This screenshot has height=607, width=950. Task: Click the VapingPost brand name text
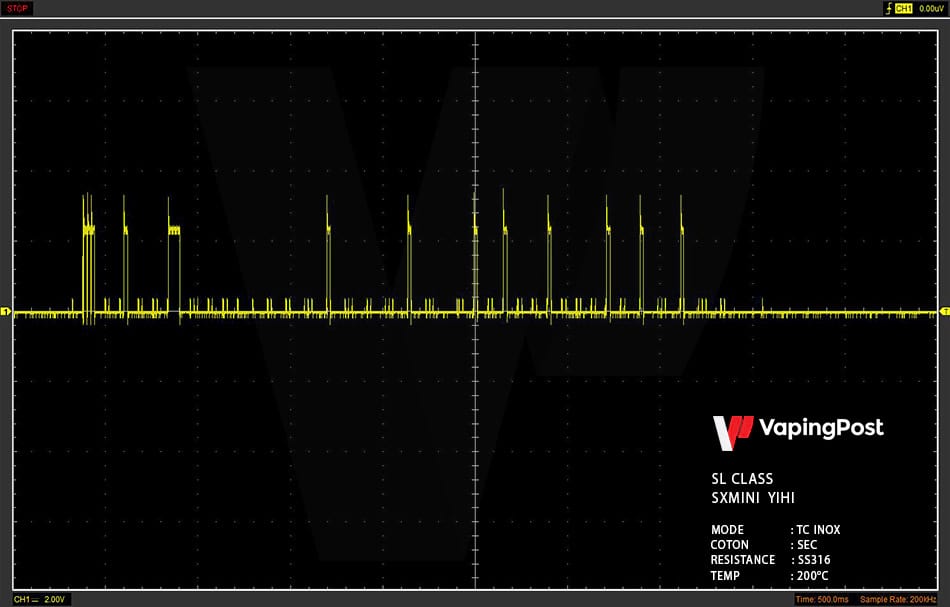pyautogui.click(x=821, y=428)
